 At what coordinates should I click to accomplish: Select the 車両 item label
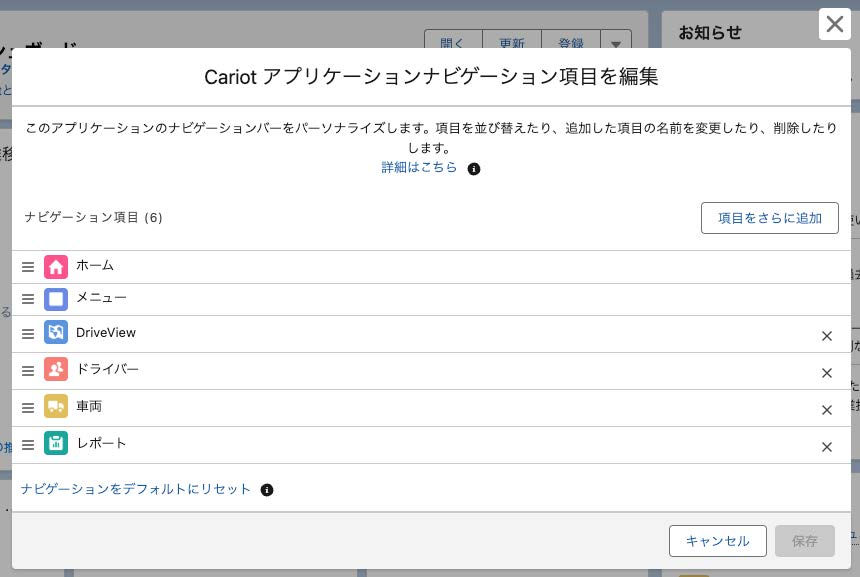click(89, 406)
